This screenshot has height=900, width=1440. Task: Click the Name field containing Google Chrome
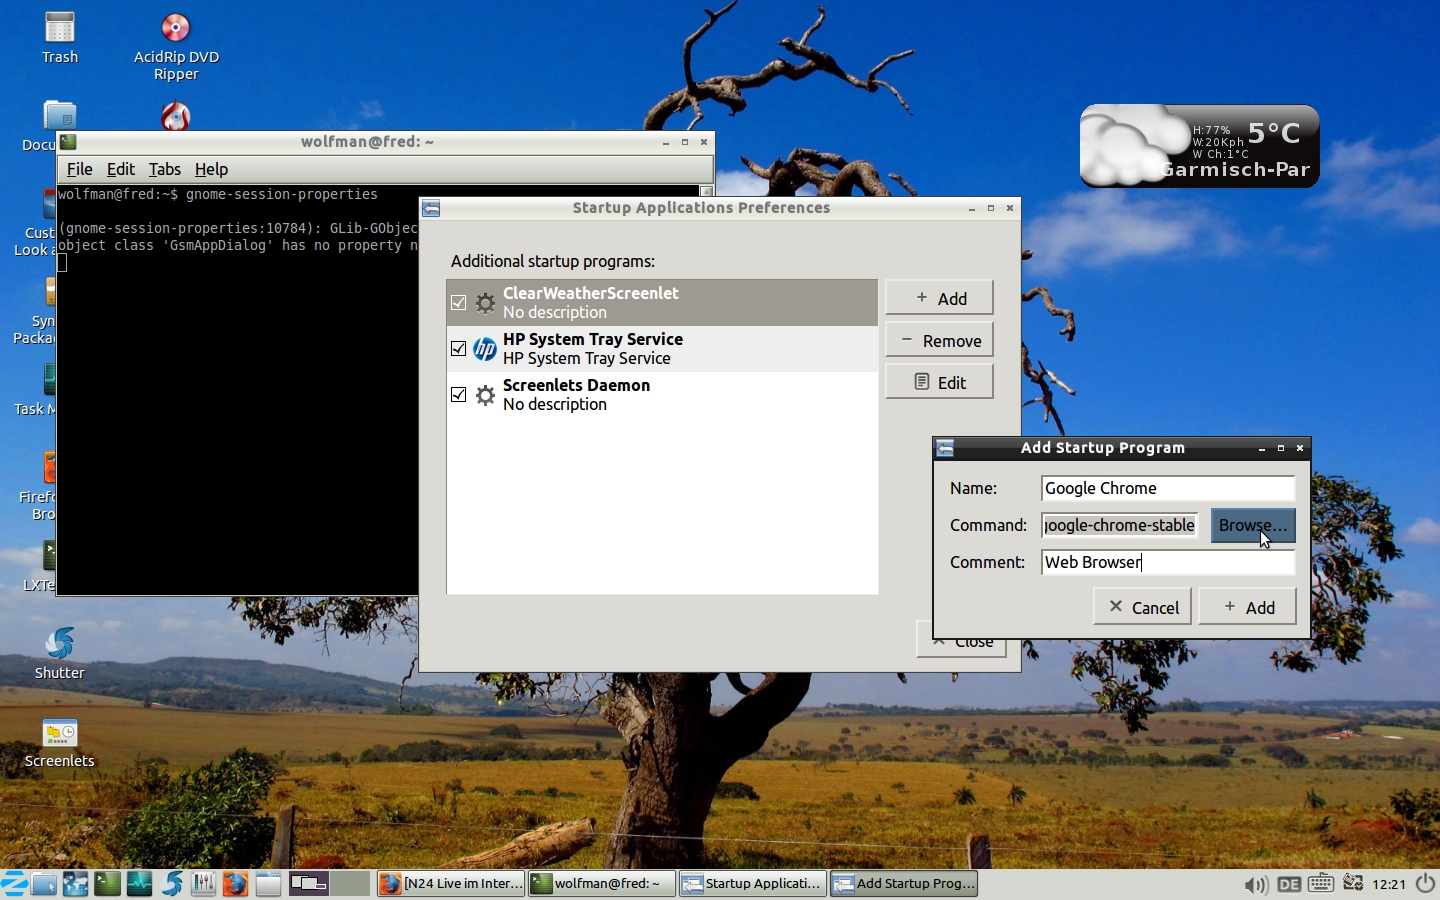click(x=1167, y=488)
